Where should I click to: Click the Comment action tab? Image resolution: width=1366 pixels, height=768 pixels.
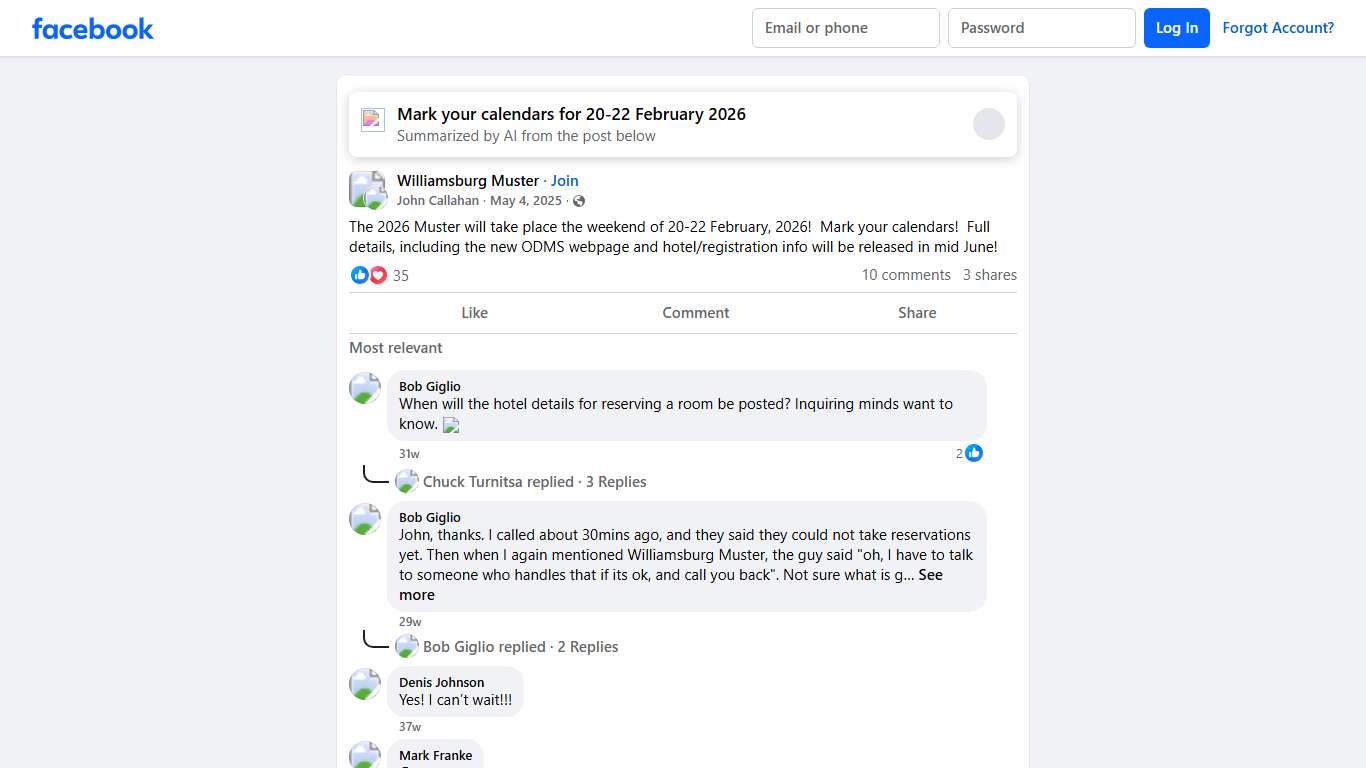[x=696, y=313]
